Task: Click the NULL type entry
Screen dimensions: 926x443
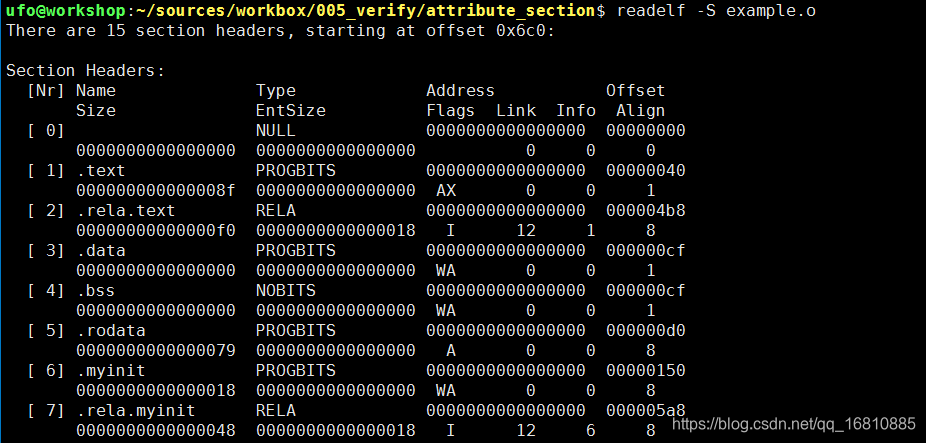Action: tap(275, 131)
